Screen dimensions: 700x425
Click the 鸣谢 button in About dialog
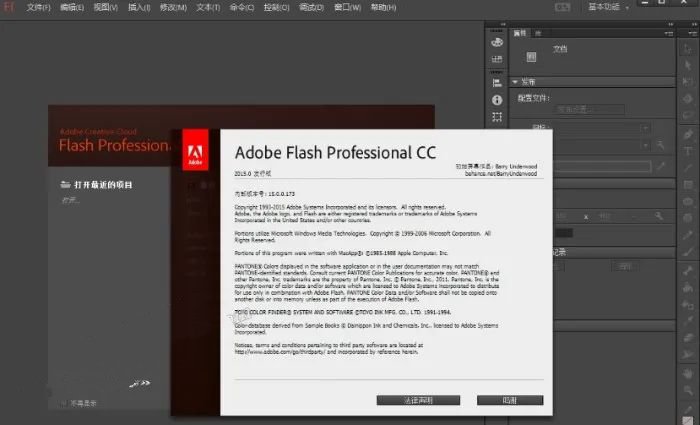[x=510, y=400]
